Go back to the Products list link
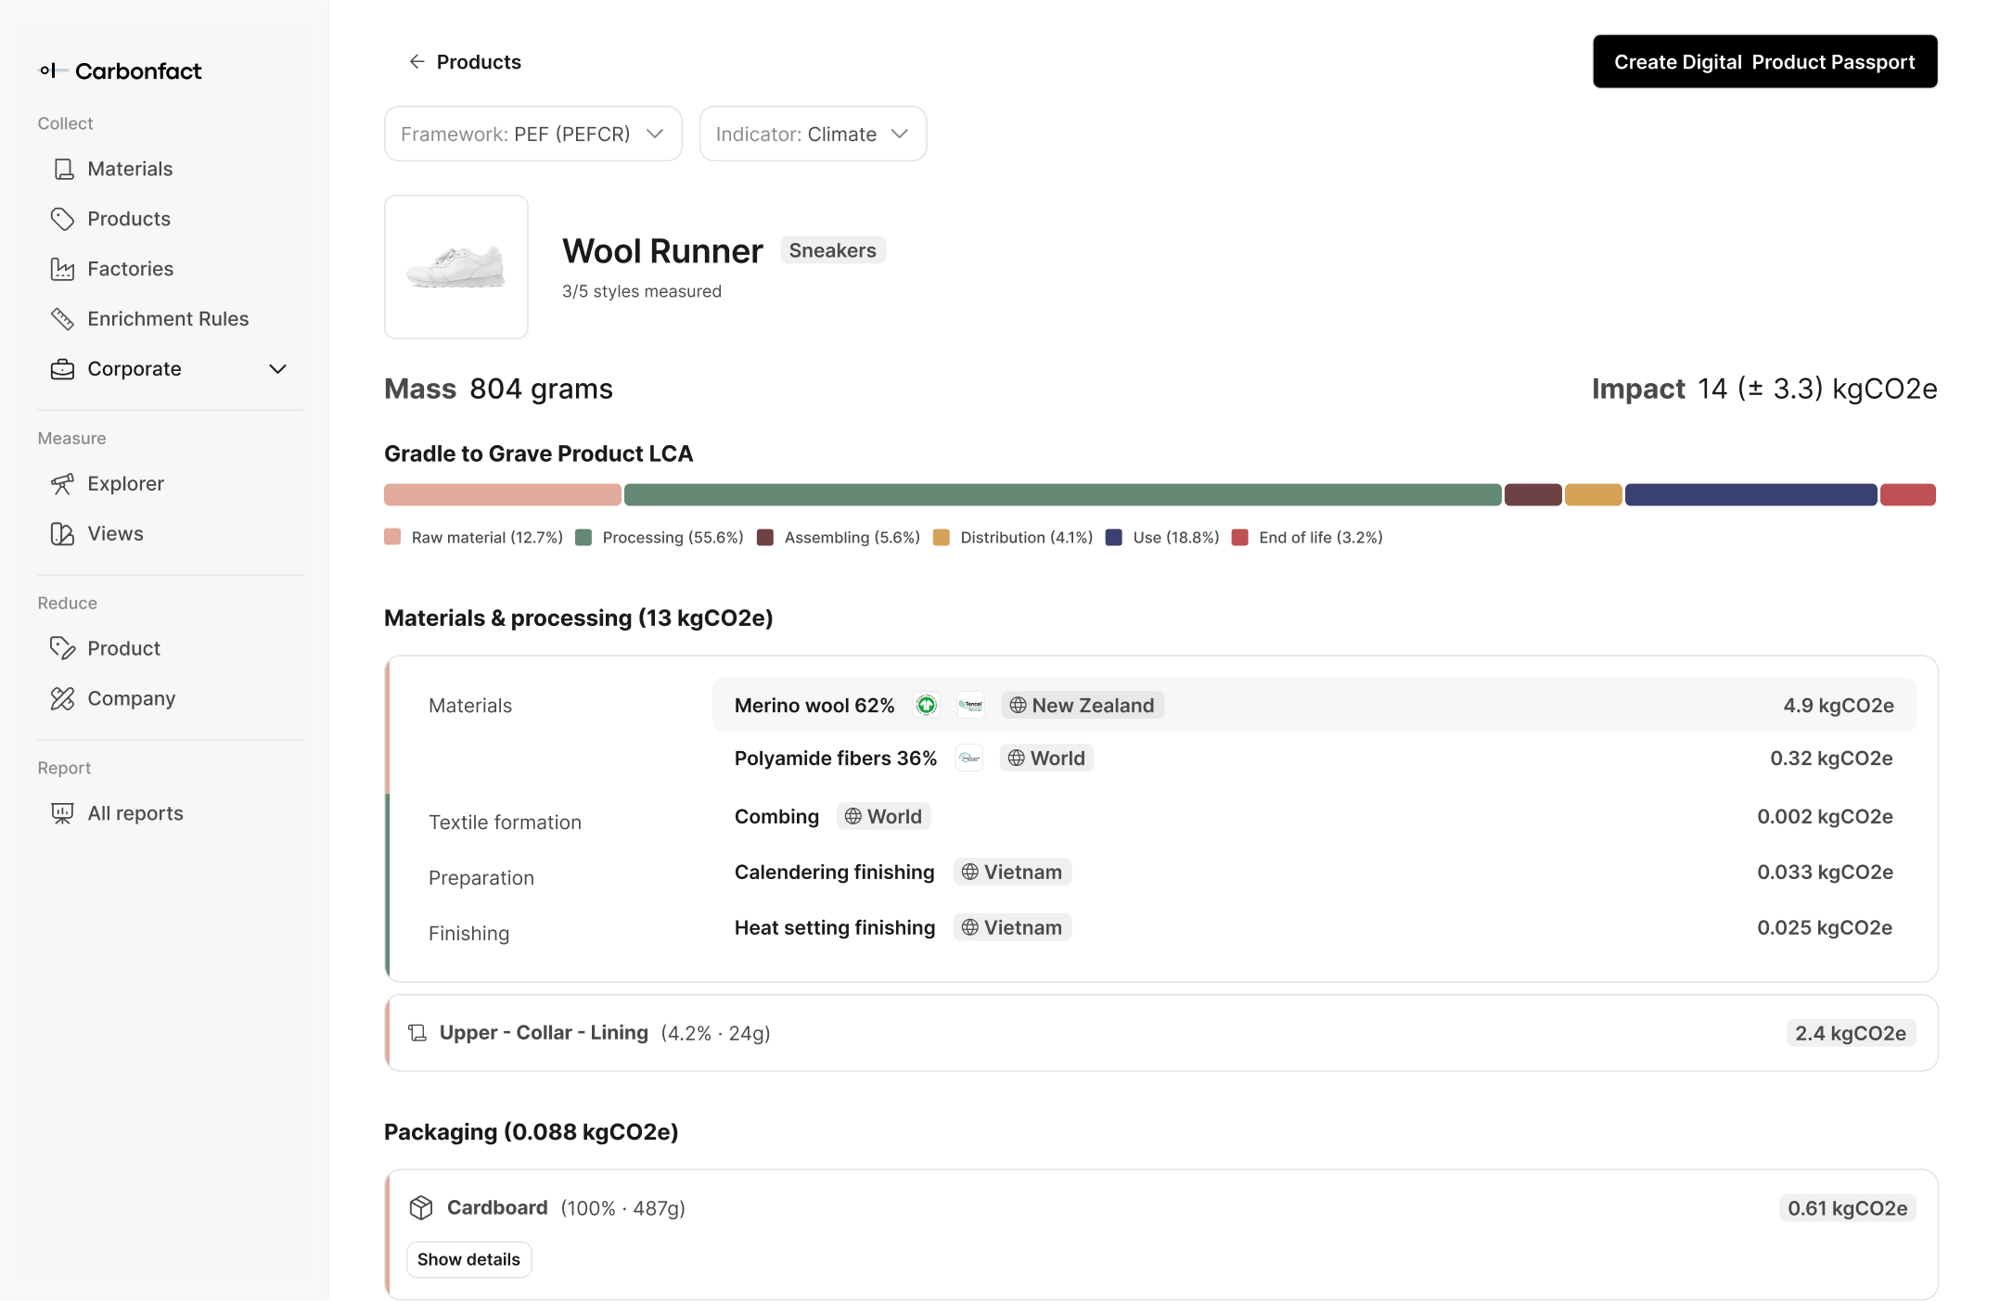2000x1301 pixels. (479, 62)
